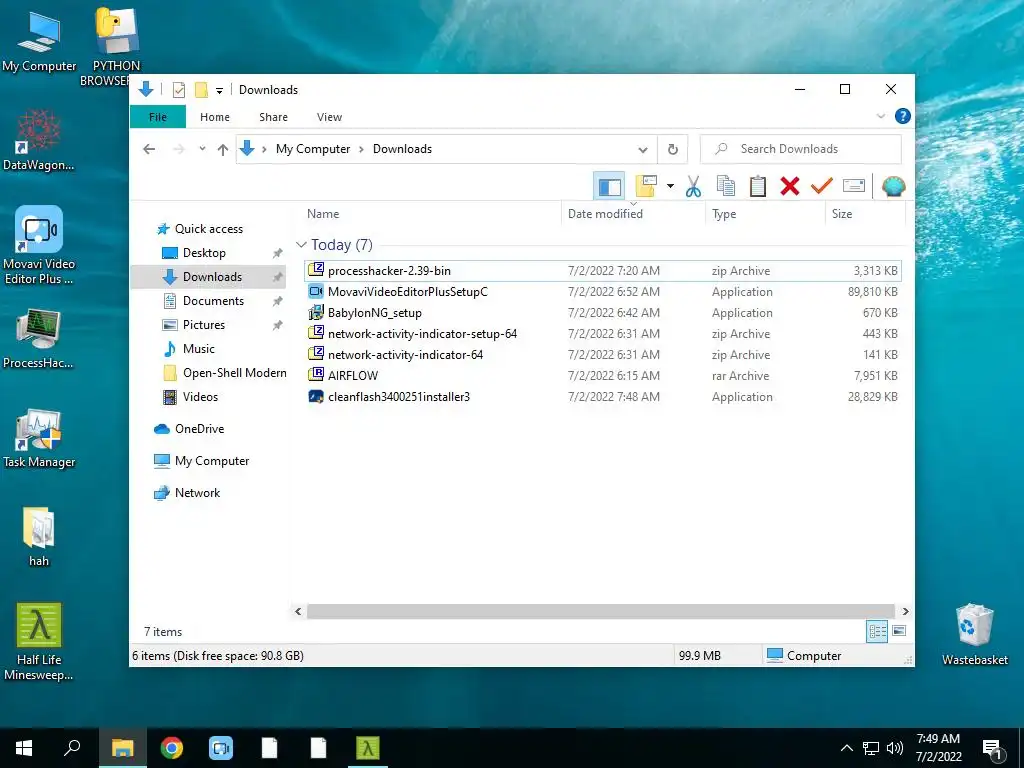1024x768 pixels.
Task: Show hidden tray icons chevron
Action: pyautogui.click(x=846, y=748)
